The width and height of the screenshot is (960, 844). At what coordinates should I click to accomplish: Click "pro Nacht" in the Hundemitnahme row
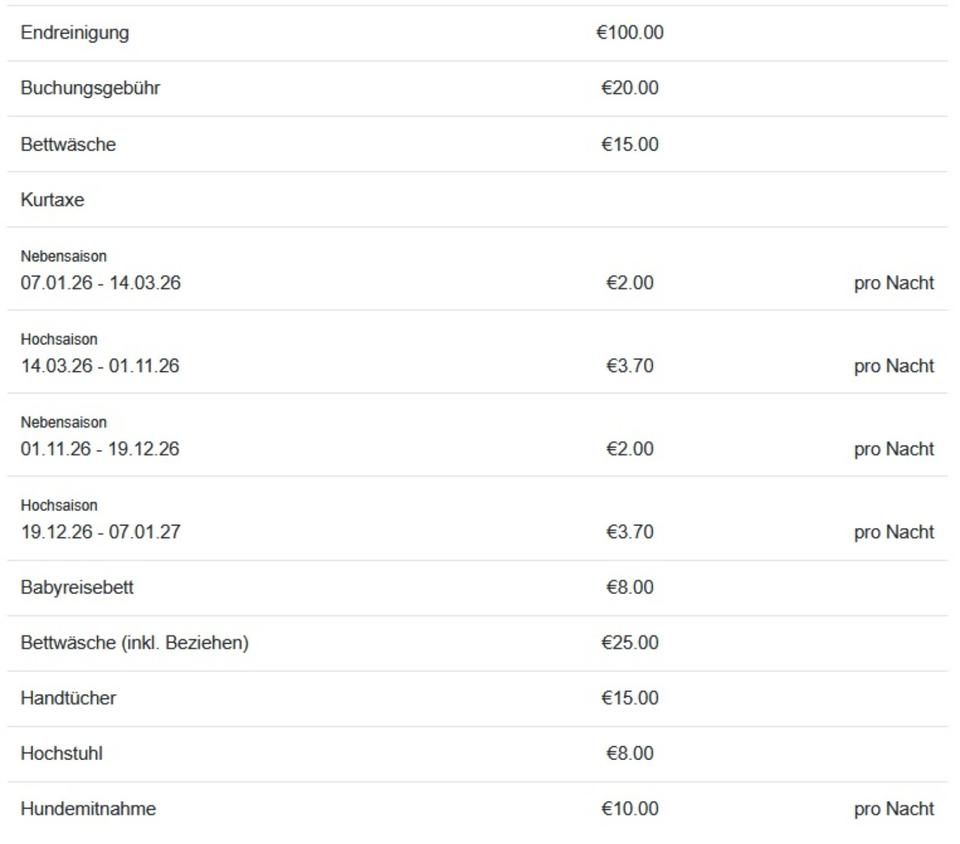[894, 809]
